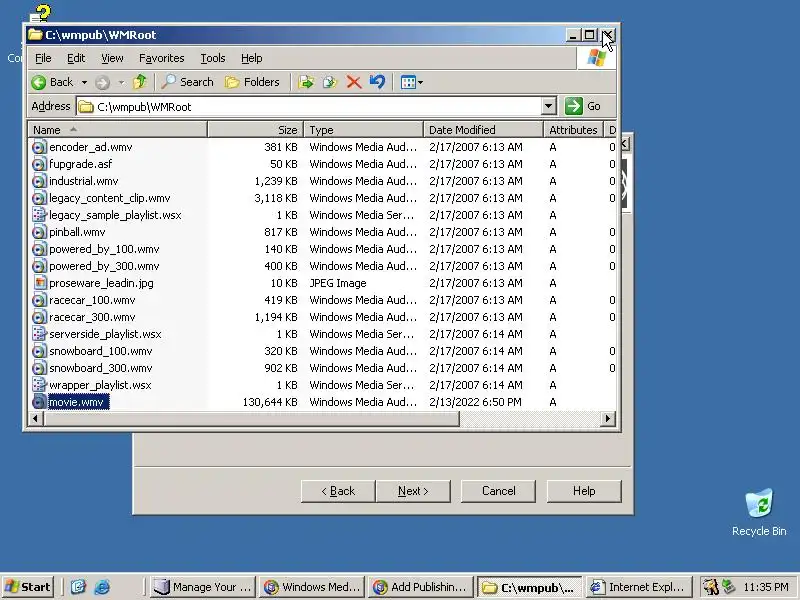Click the movie.wmv file name

coord(79,402)
